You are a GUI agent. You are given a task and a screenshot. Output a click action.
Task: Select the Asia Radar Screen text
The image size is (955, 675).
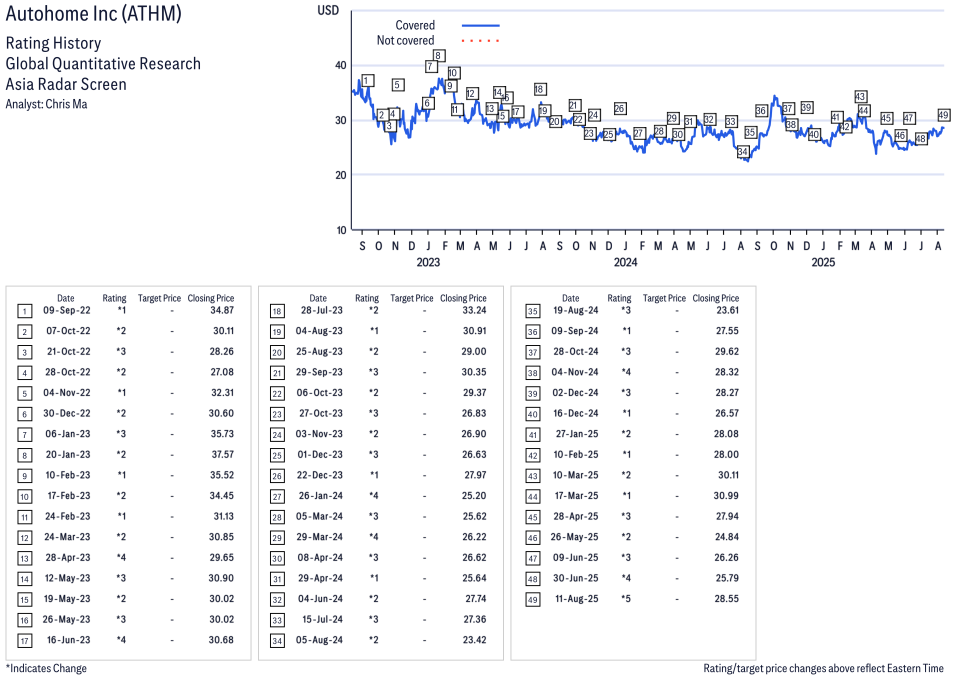pyautogui.click(x=66, y=84)
